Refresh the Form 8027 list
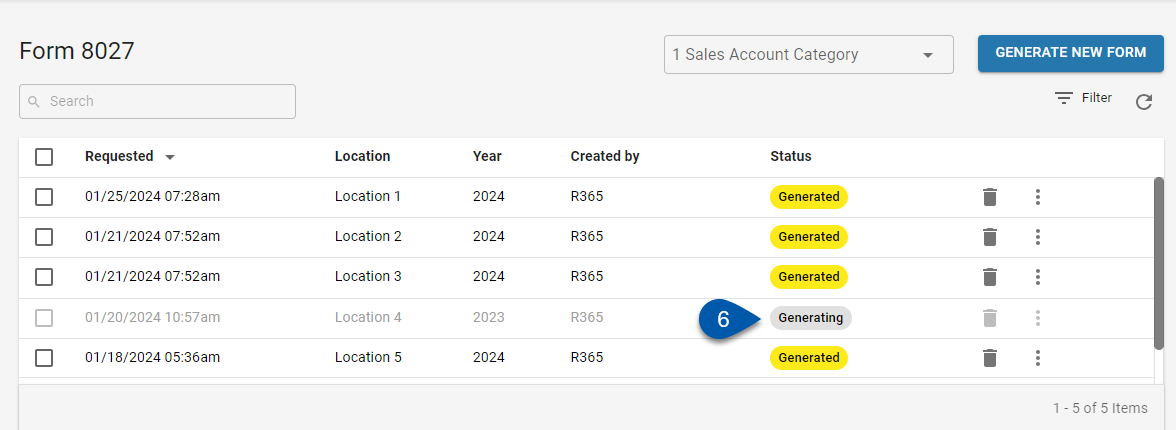This screenshot has height=430, width=1176. [1144, 101]
